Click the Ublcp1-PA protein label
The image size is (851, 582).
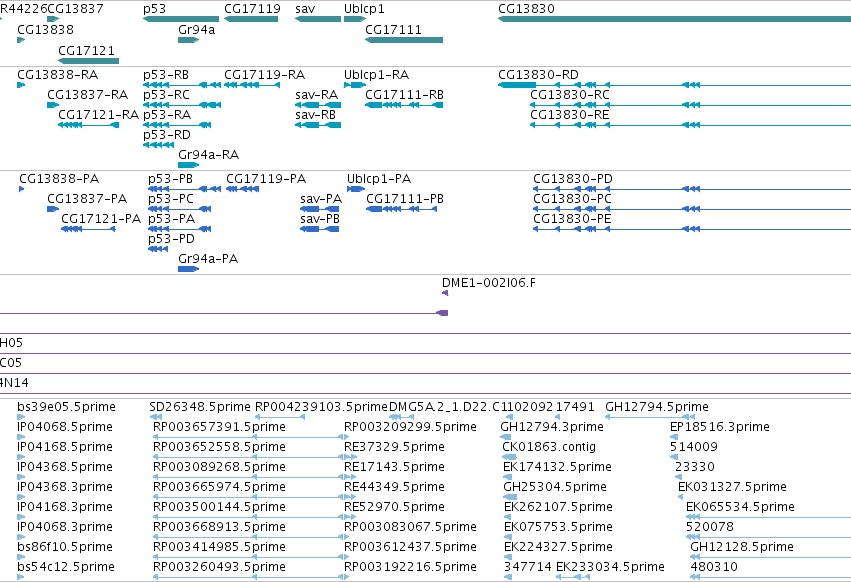click(379, 179)
